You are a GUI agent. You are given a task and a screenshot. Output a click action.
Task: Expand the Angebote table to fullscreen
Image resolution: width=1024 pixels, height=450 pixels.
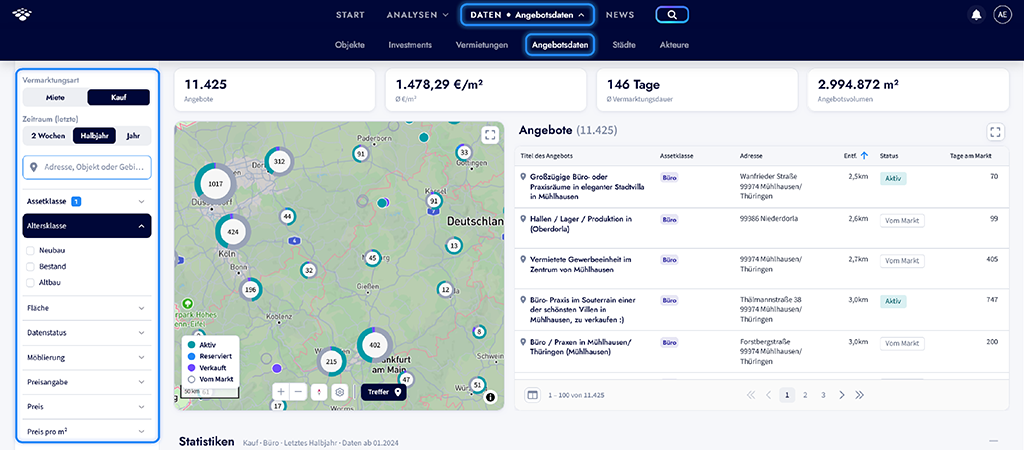[995, 133]
